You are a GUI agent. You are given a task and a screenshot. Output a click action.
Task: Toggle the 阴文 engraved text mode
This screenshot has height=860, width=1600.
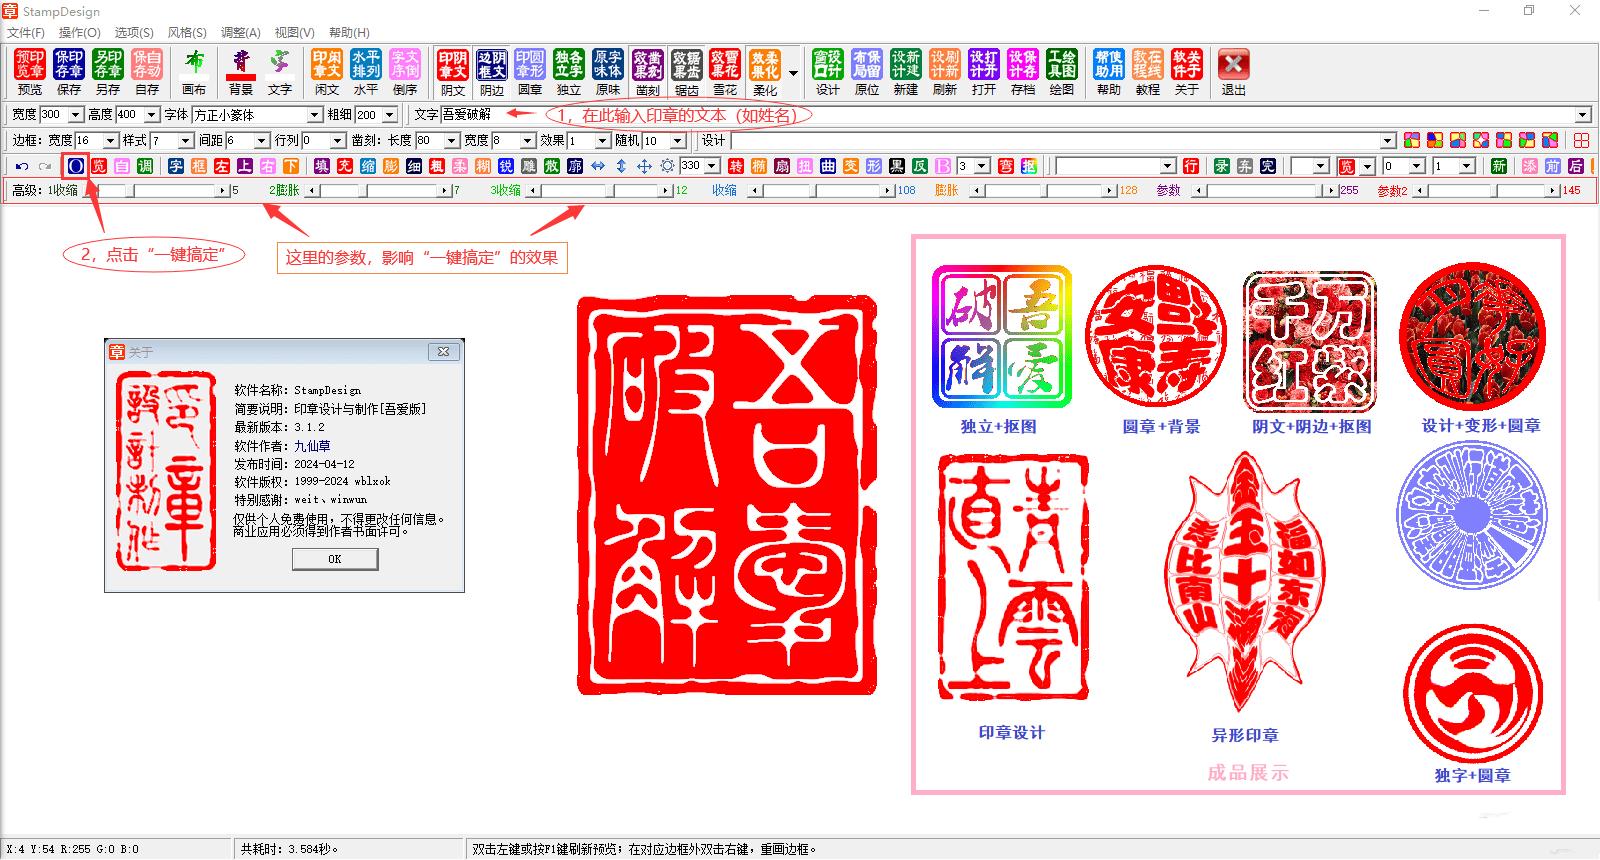click(453, 72)
